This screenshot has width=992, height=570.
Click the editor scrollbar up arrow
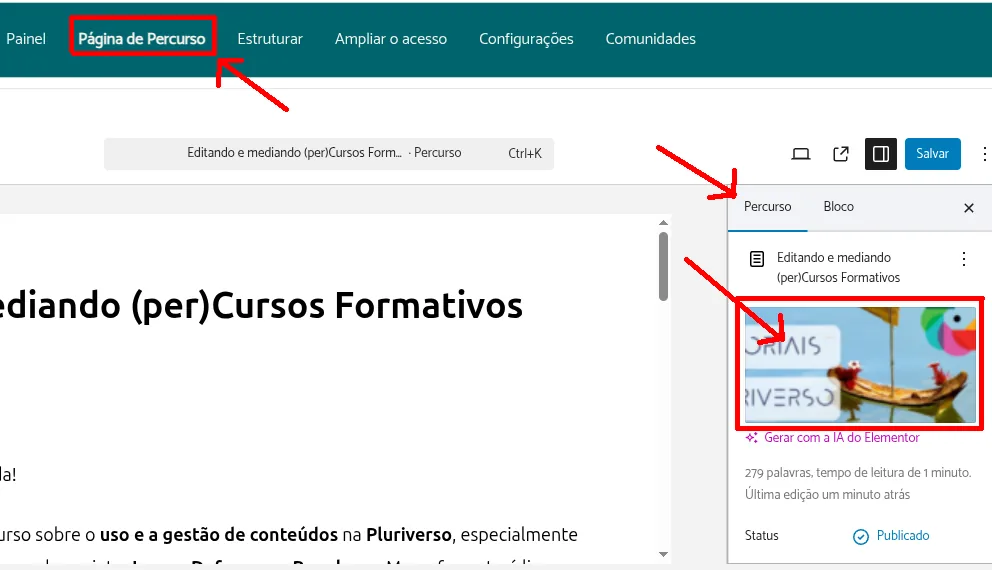[x=662, y=222]
